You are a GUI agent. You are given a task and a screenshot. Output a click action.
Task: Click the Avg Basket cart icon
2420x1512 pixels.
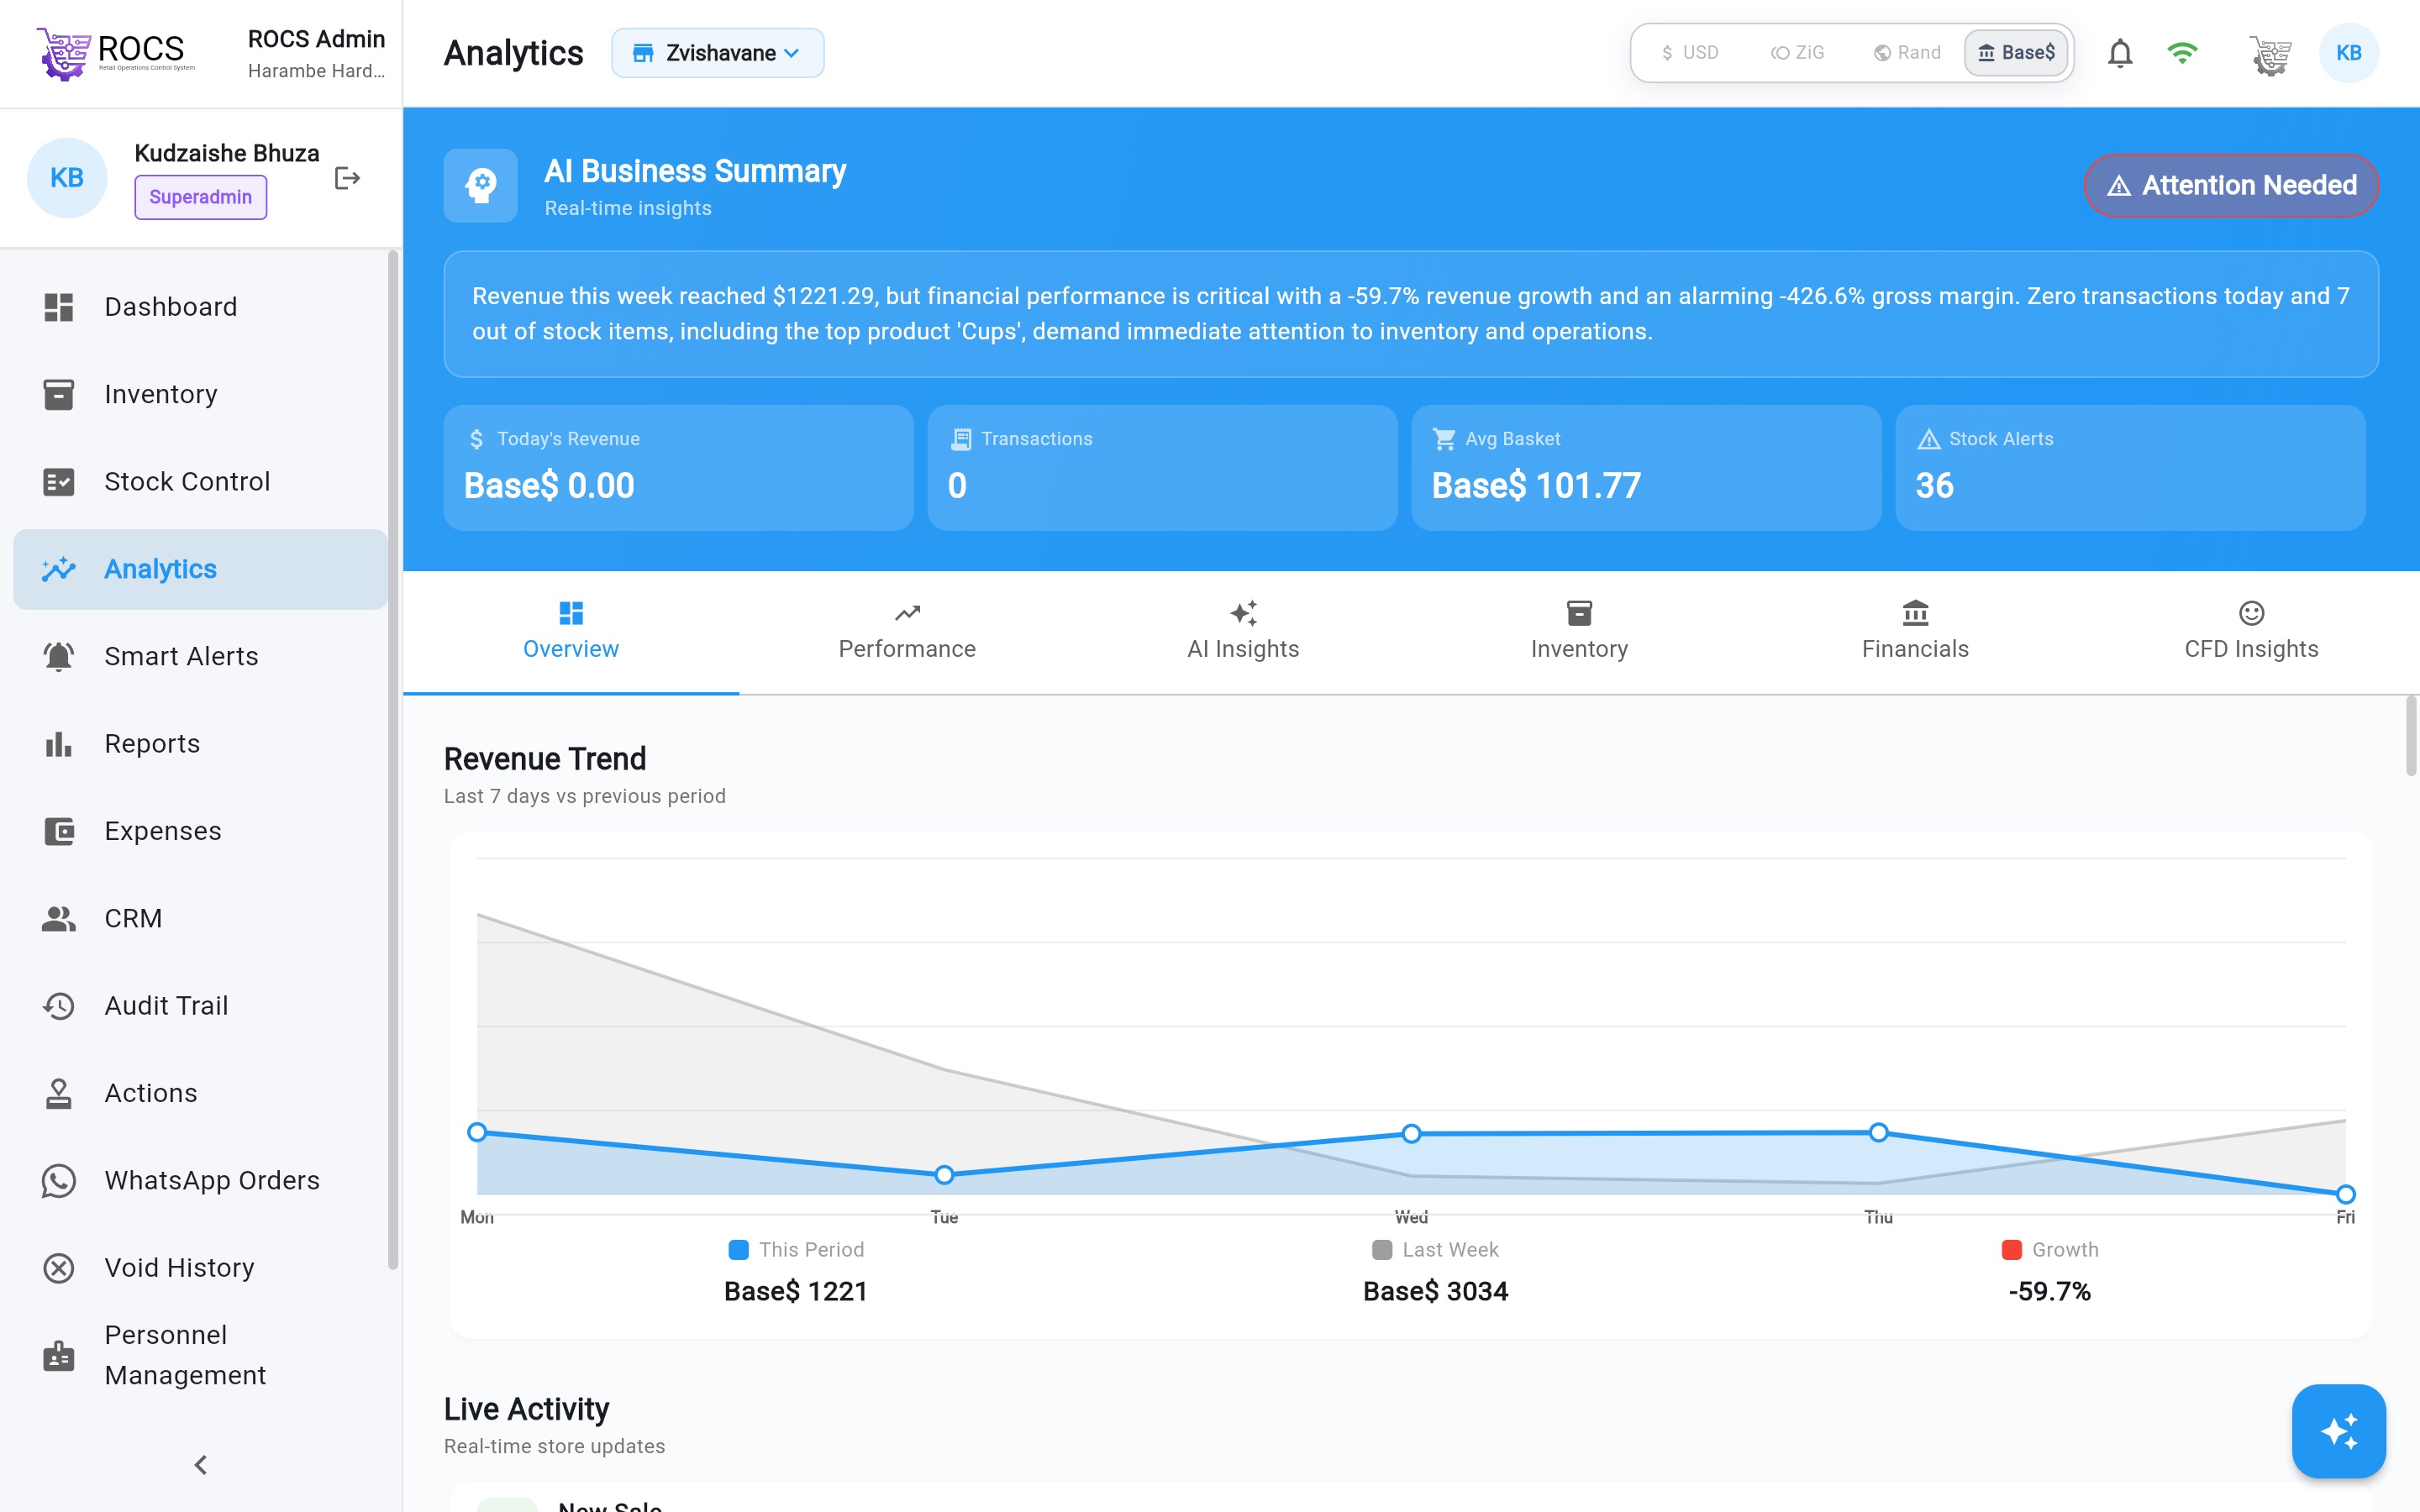pos(1444,439)
